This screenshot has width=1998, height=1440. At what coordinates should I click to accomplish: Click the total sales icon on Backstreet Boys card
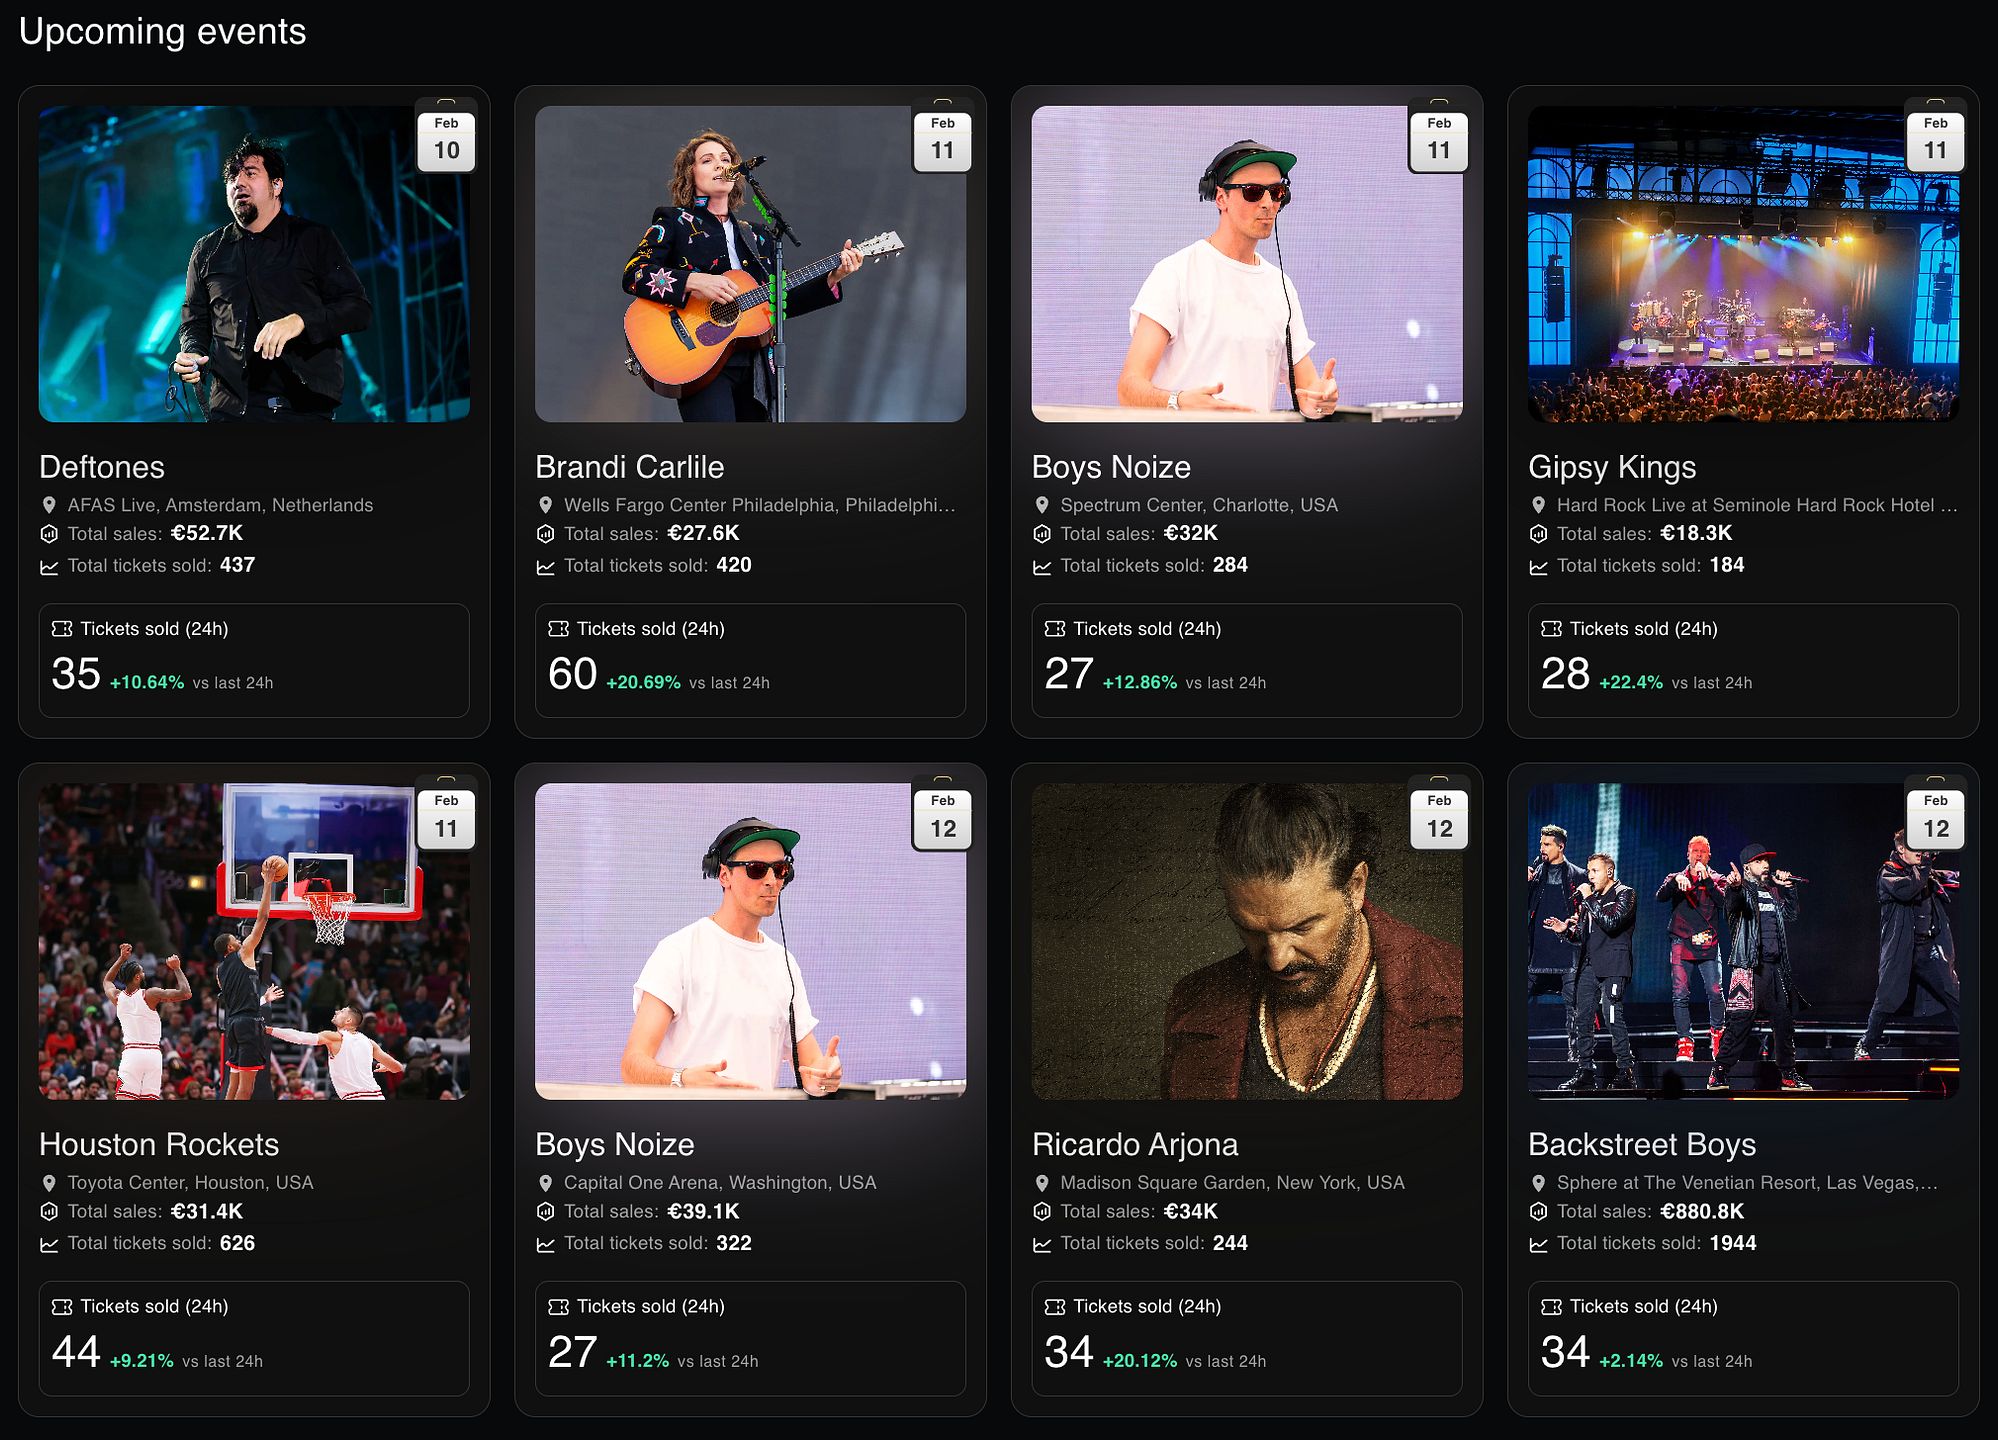tap(1538, 1212)
